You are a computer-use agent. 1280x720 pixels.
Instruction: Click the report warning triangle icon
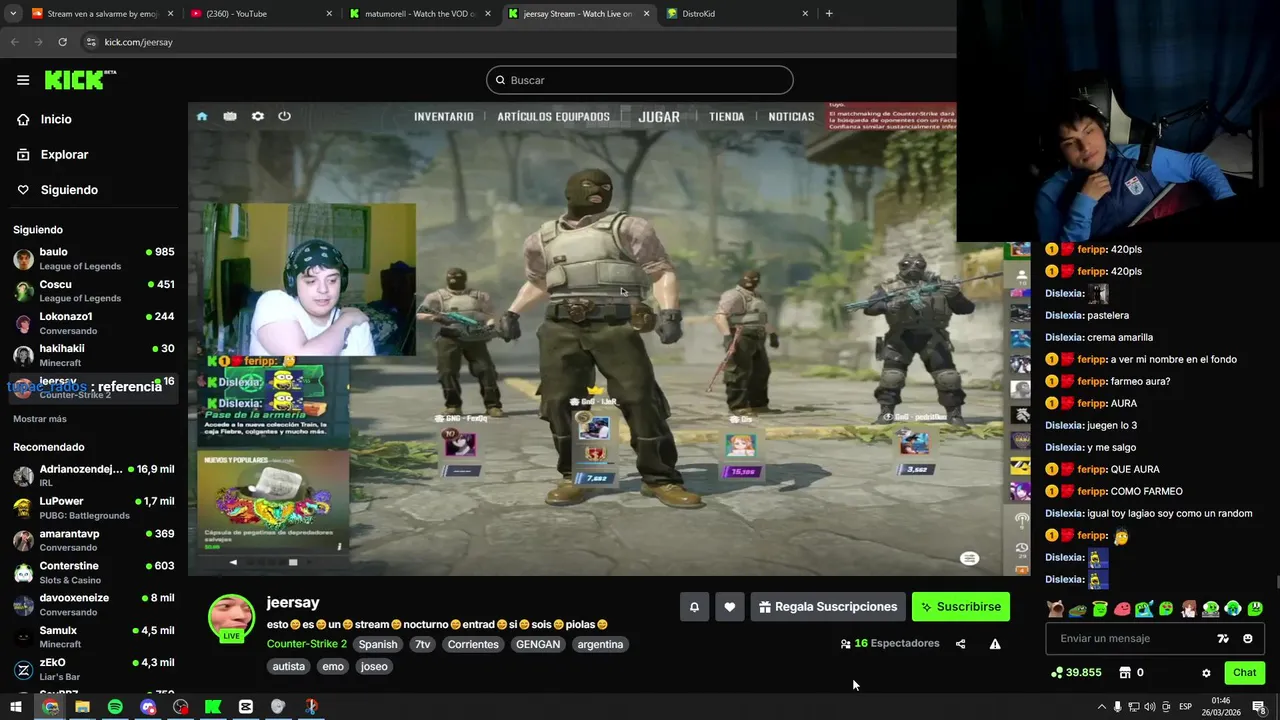click(x=995, y=644)
